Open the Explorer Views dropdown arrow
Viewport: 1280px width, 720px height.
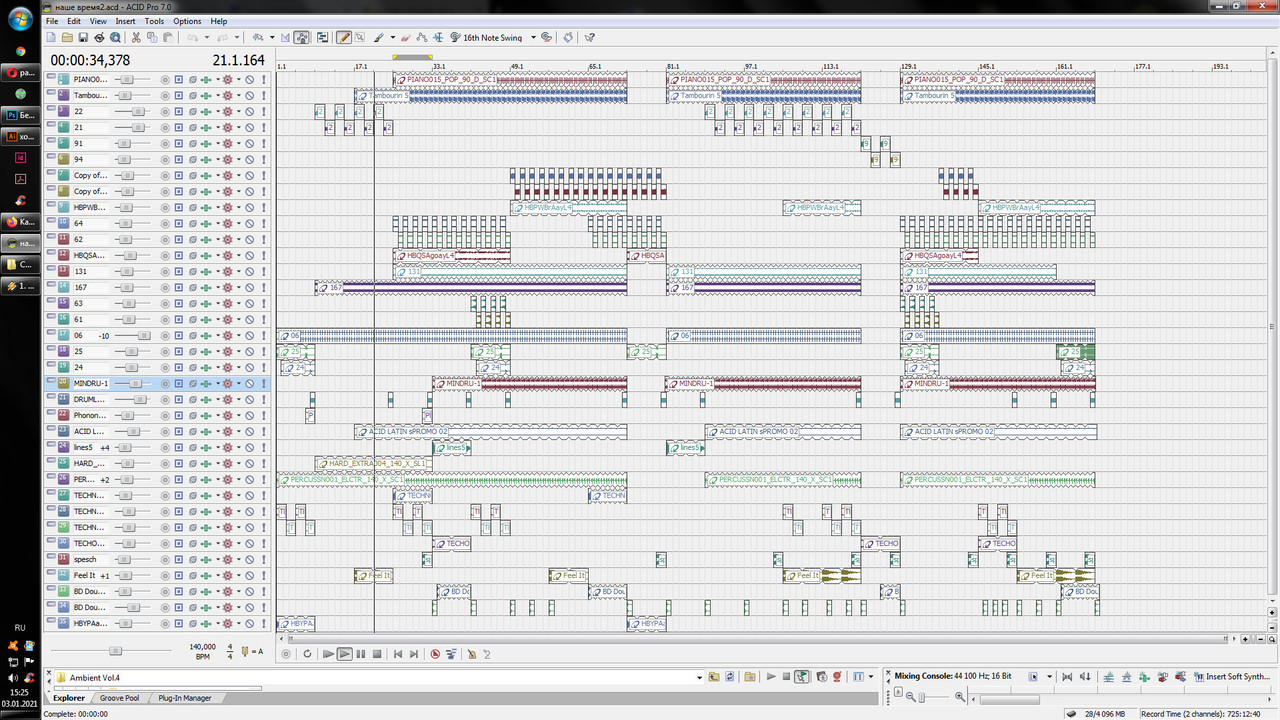(871, 677)
